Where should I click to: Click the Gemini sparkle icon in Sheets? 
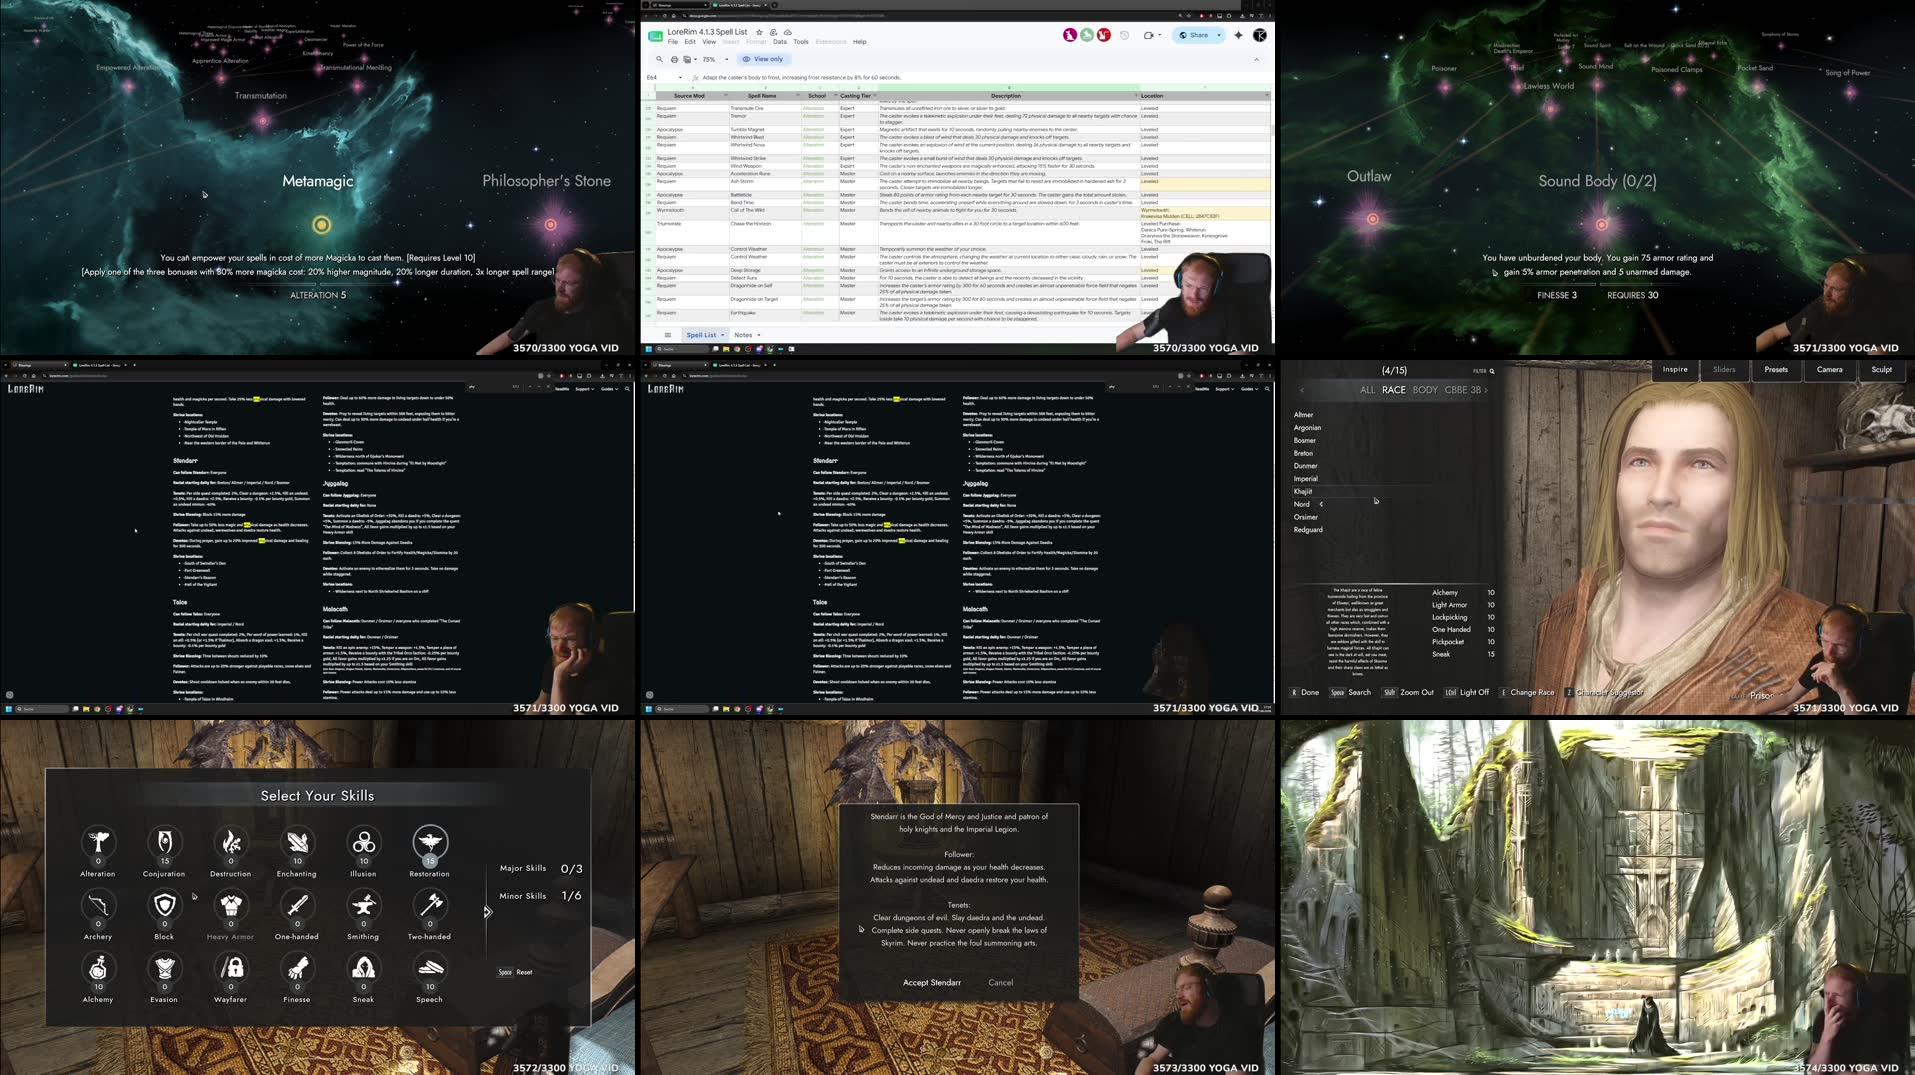tap(1238, 35)
